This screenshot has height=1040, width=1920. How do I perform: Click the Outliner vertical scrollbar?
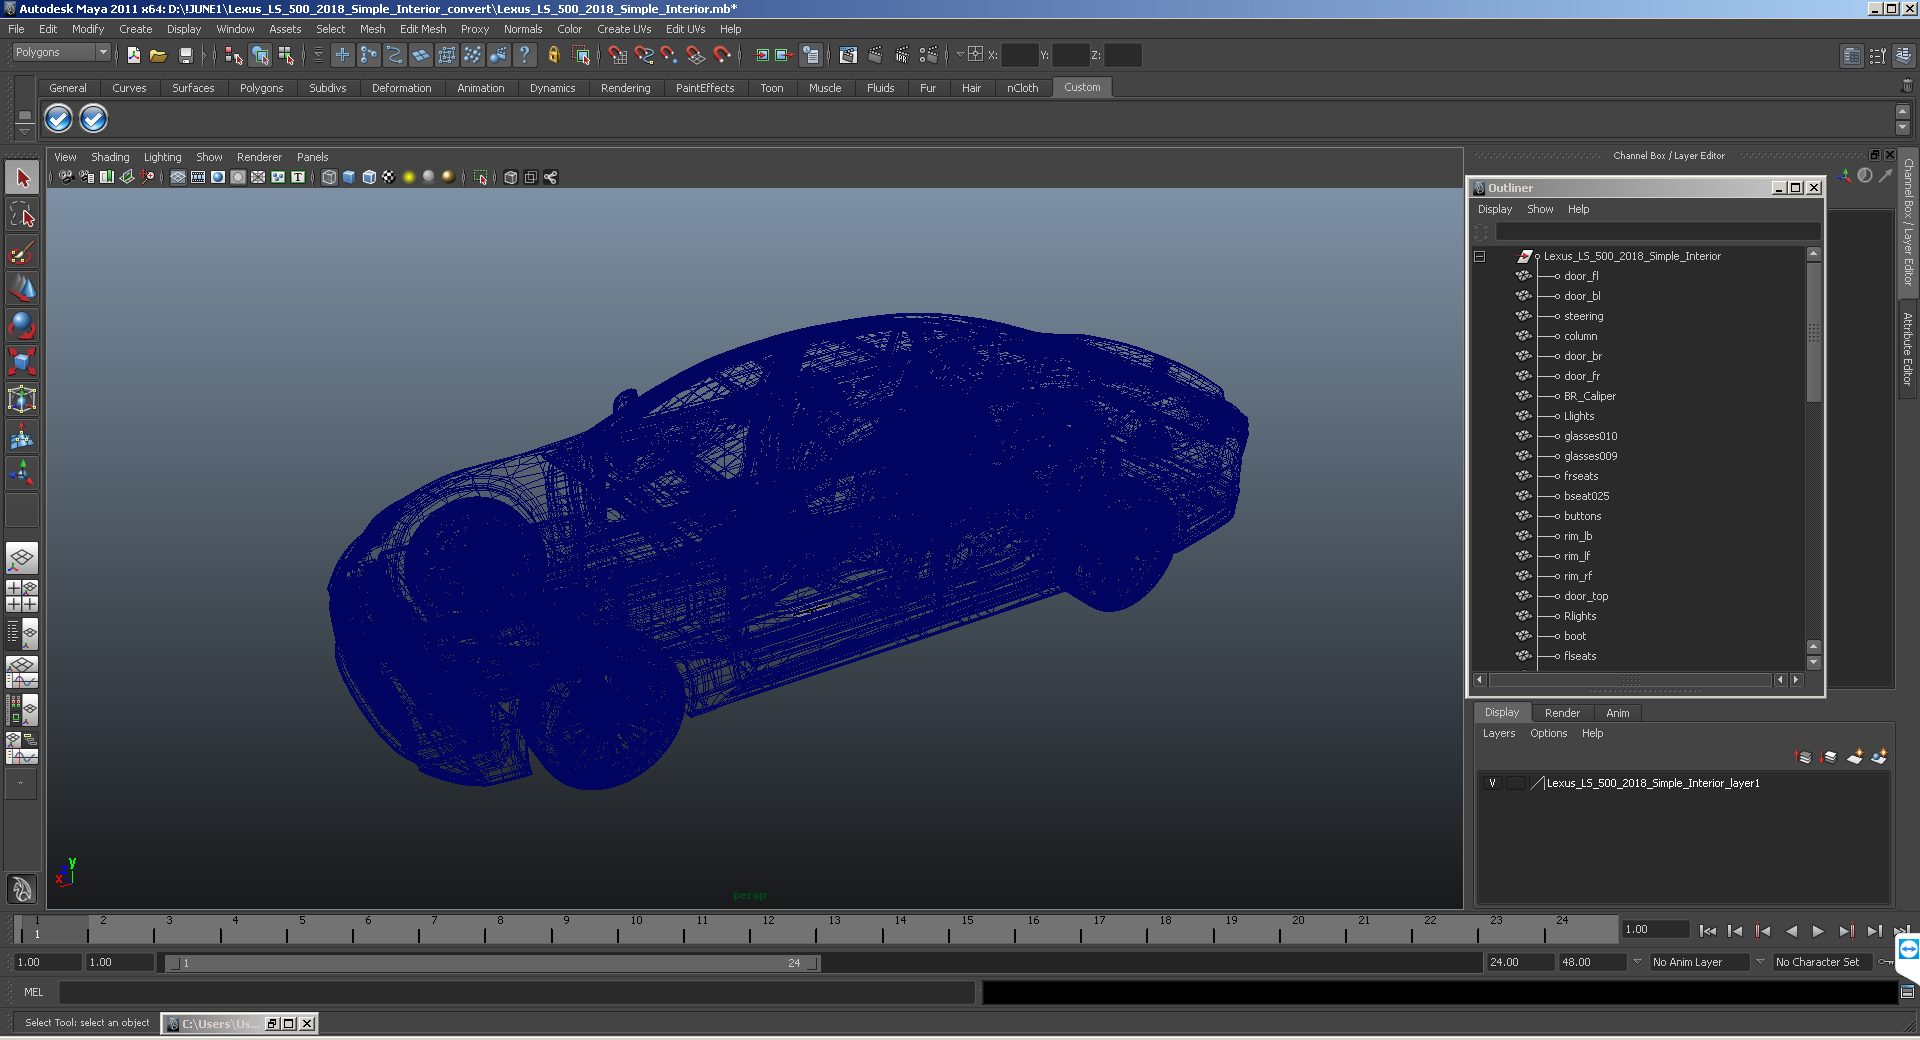[x=1814, y=333]
